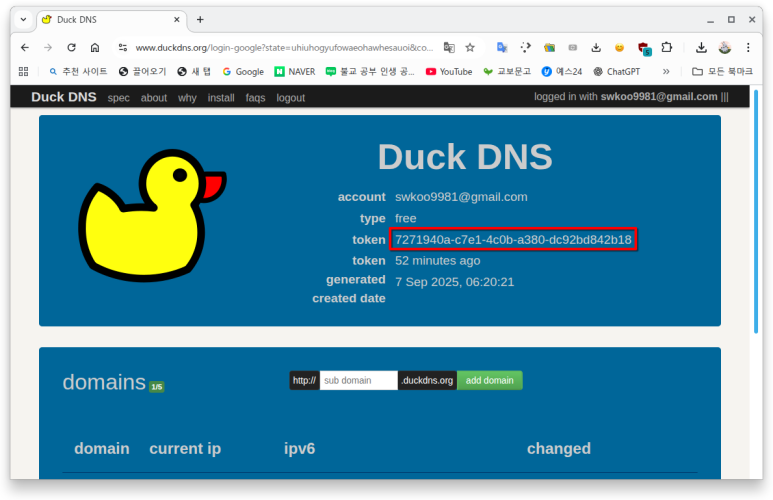Click the 'ipv6' column header

[299, 448]
